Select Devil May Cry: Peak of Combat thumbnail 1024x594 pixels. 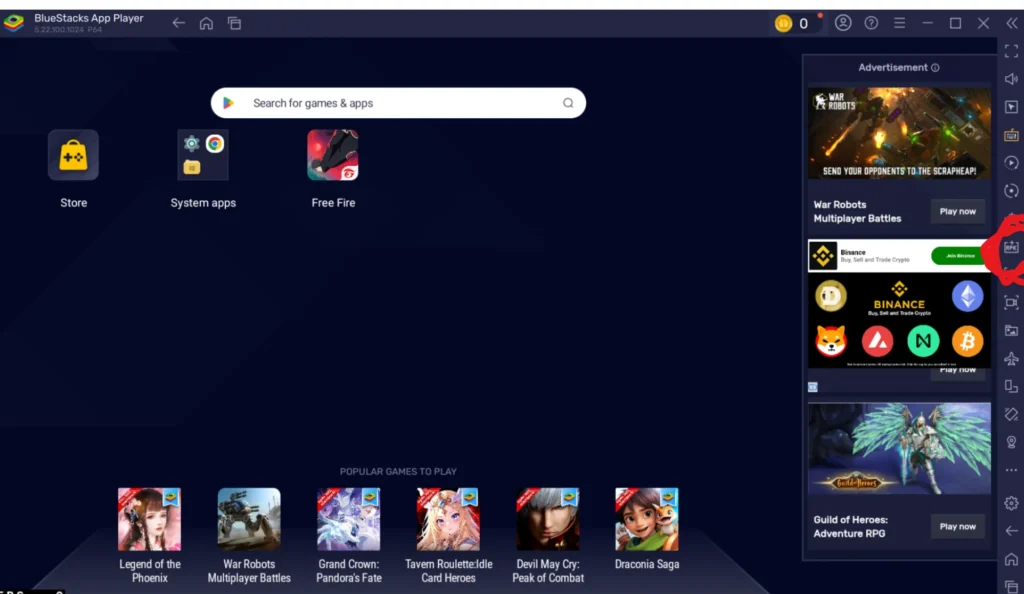[548, 519]
